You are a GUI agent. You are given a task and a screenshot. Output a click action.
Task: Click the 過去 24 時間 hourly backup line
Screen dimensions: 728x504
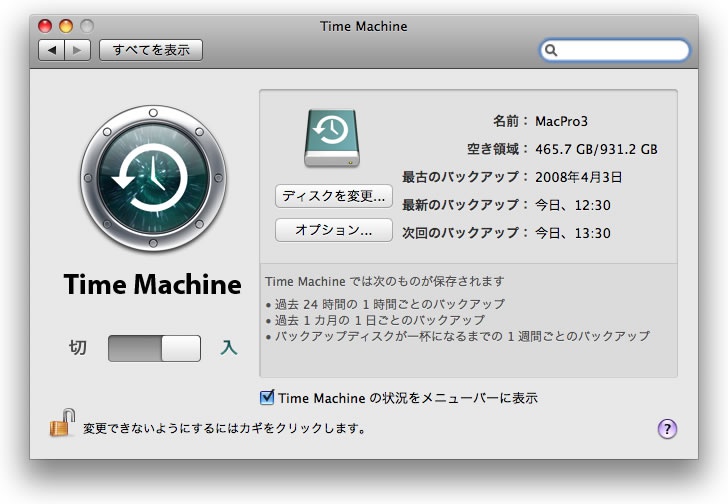tap(385, 304)
